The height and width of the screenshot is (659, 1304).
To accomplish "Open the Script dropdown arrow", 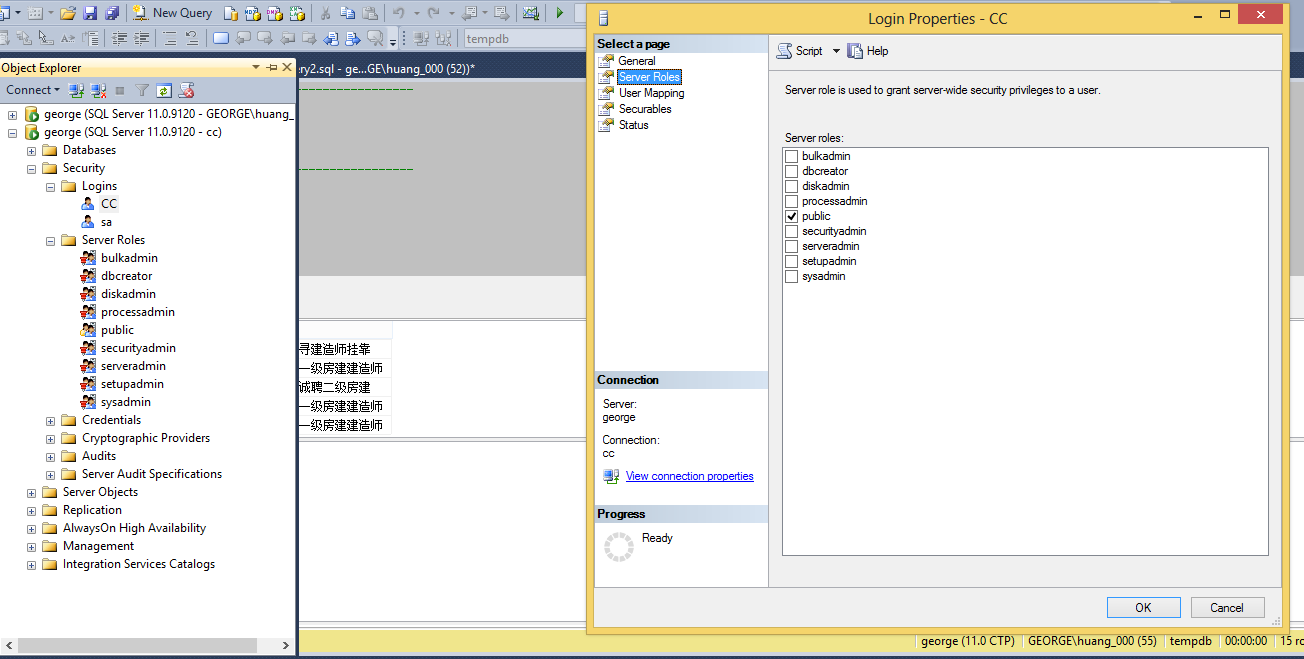I will [x=836, y=51].
